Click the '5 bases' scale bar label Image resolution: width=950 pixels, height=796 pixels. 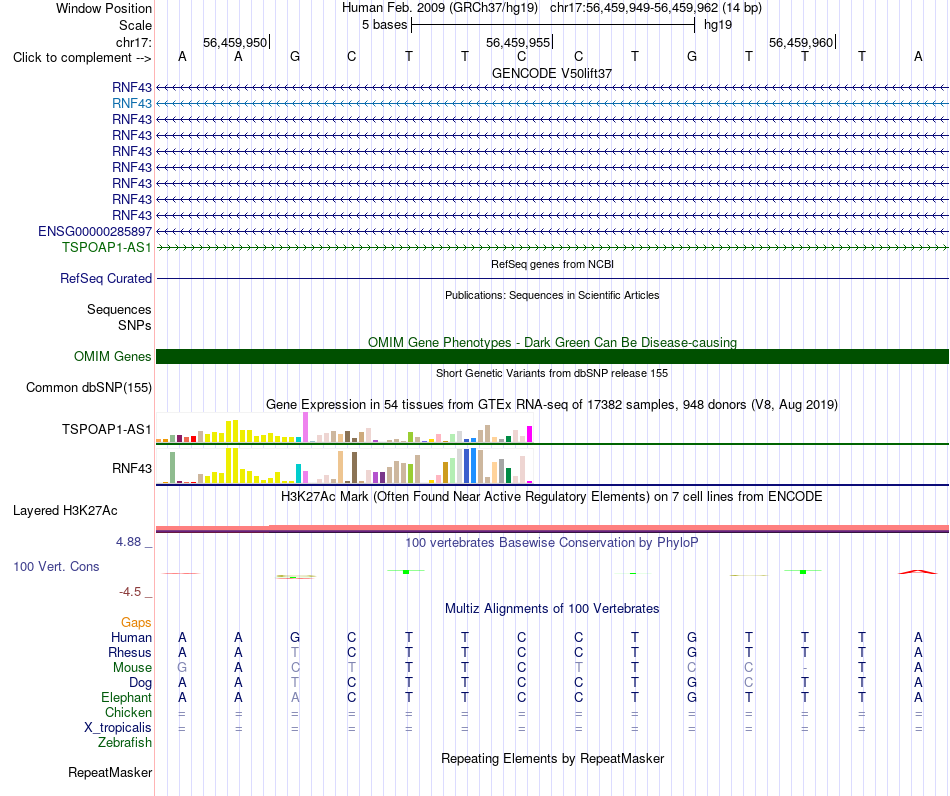tap(384, 25)
